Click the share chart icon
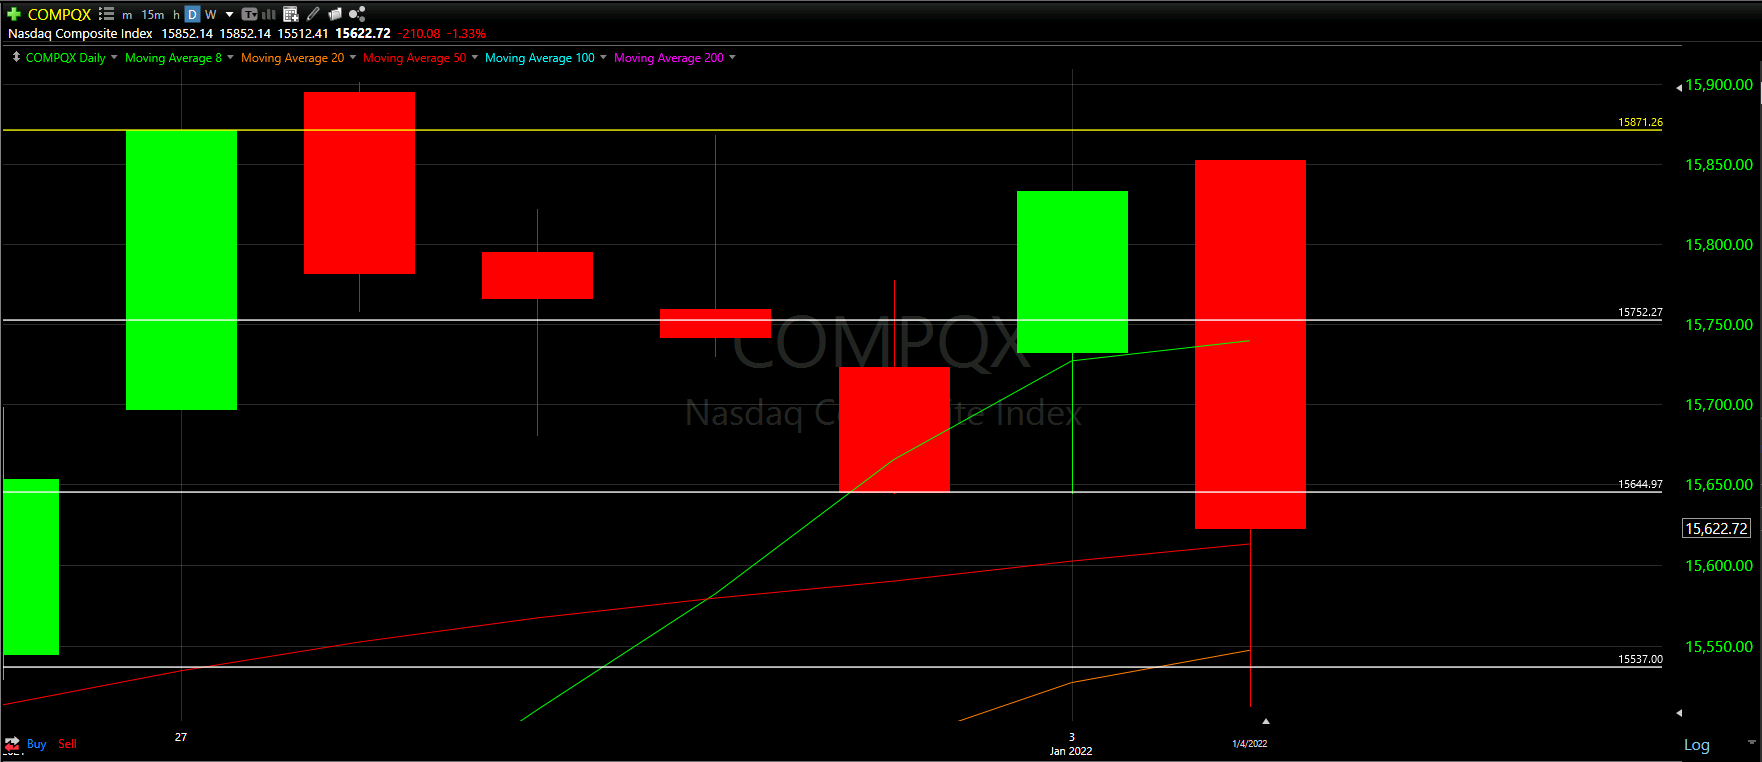 click(x=357, y=14)
